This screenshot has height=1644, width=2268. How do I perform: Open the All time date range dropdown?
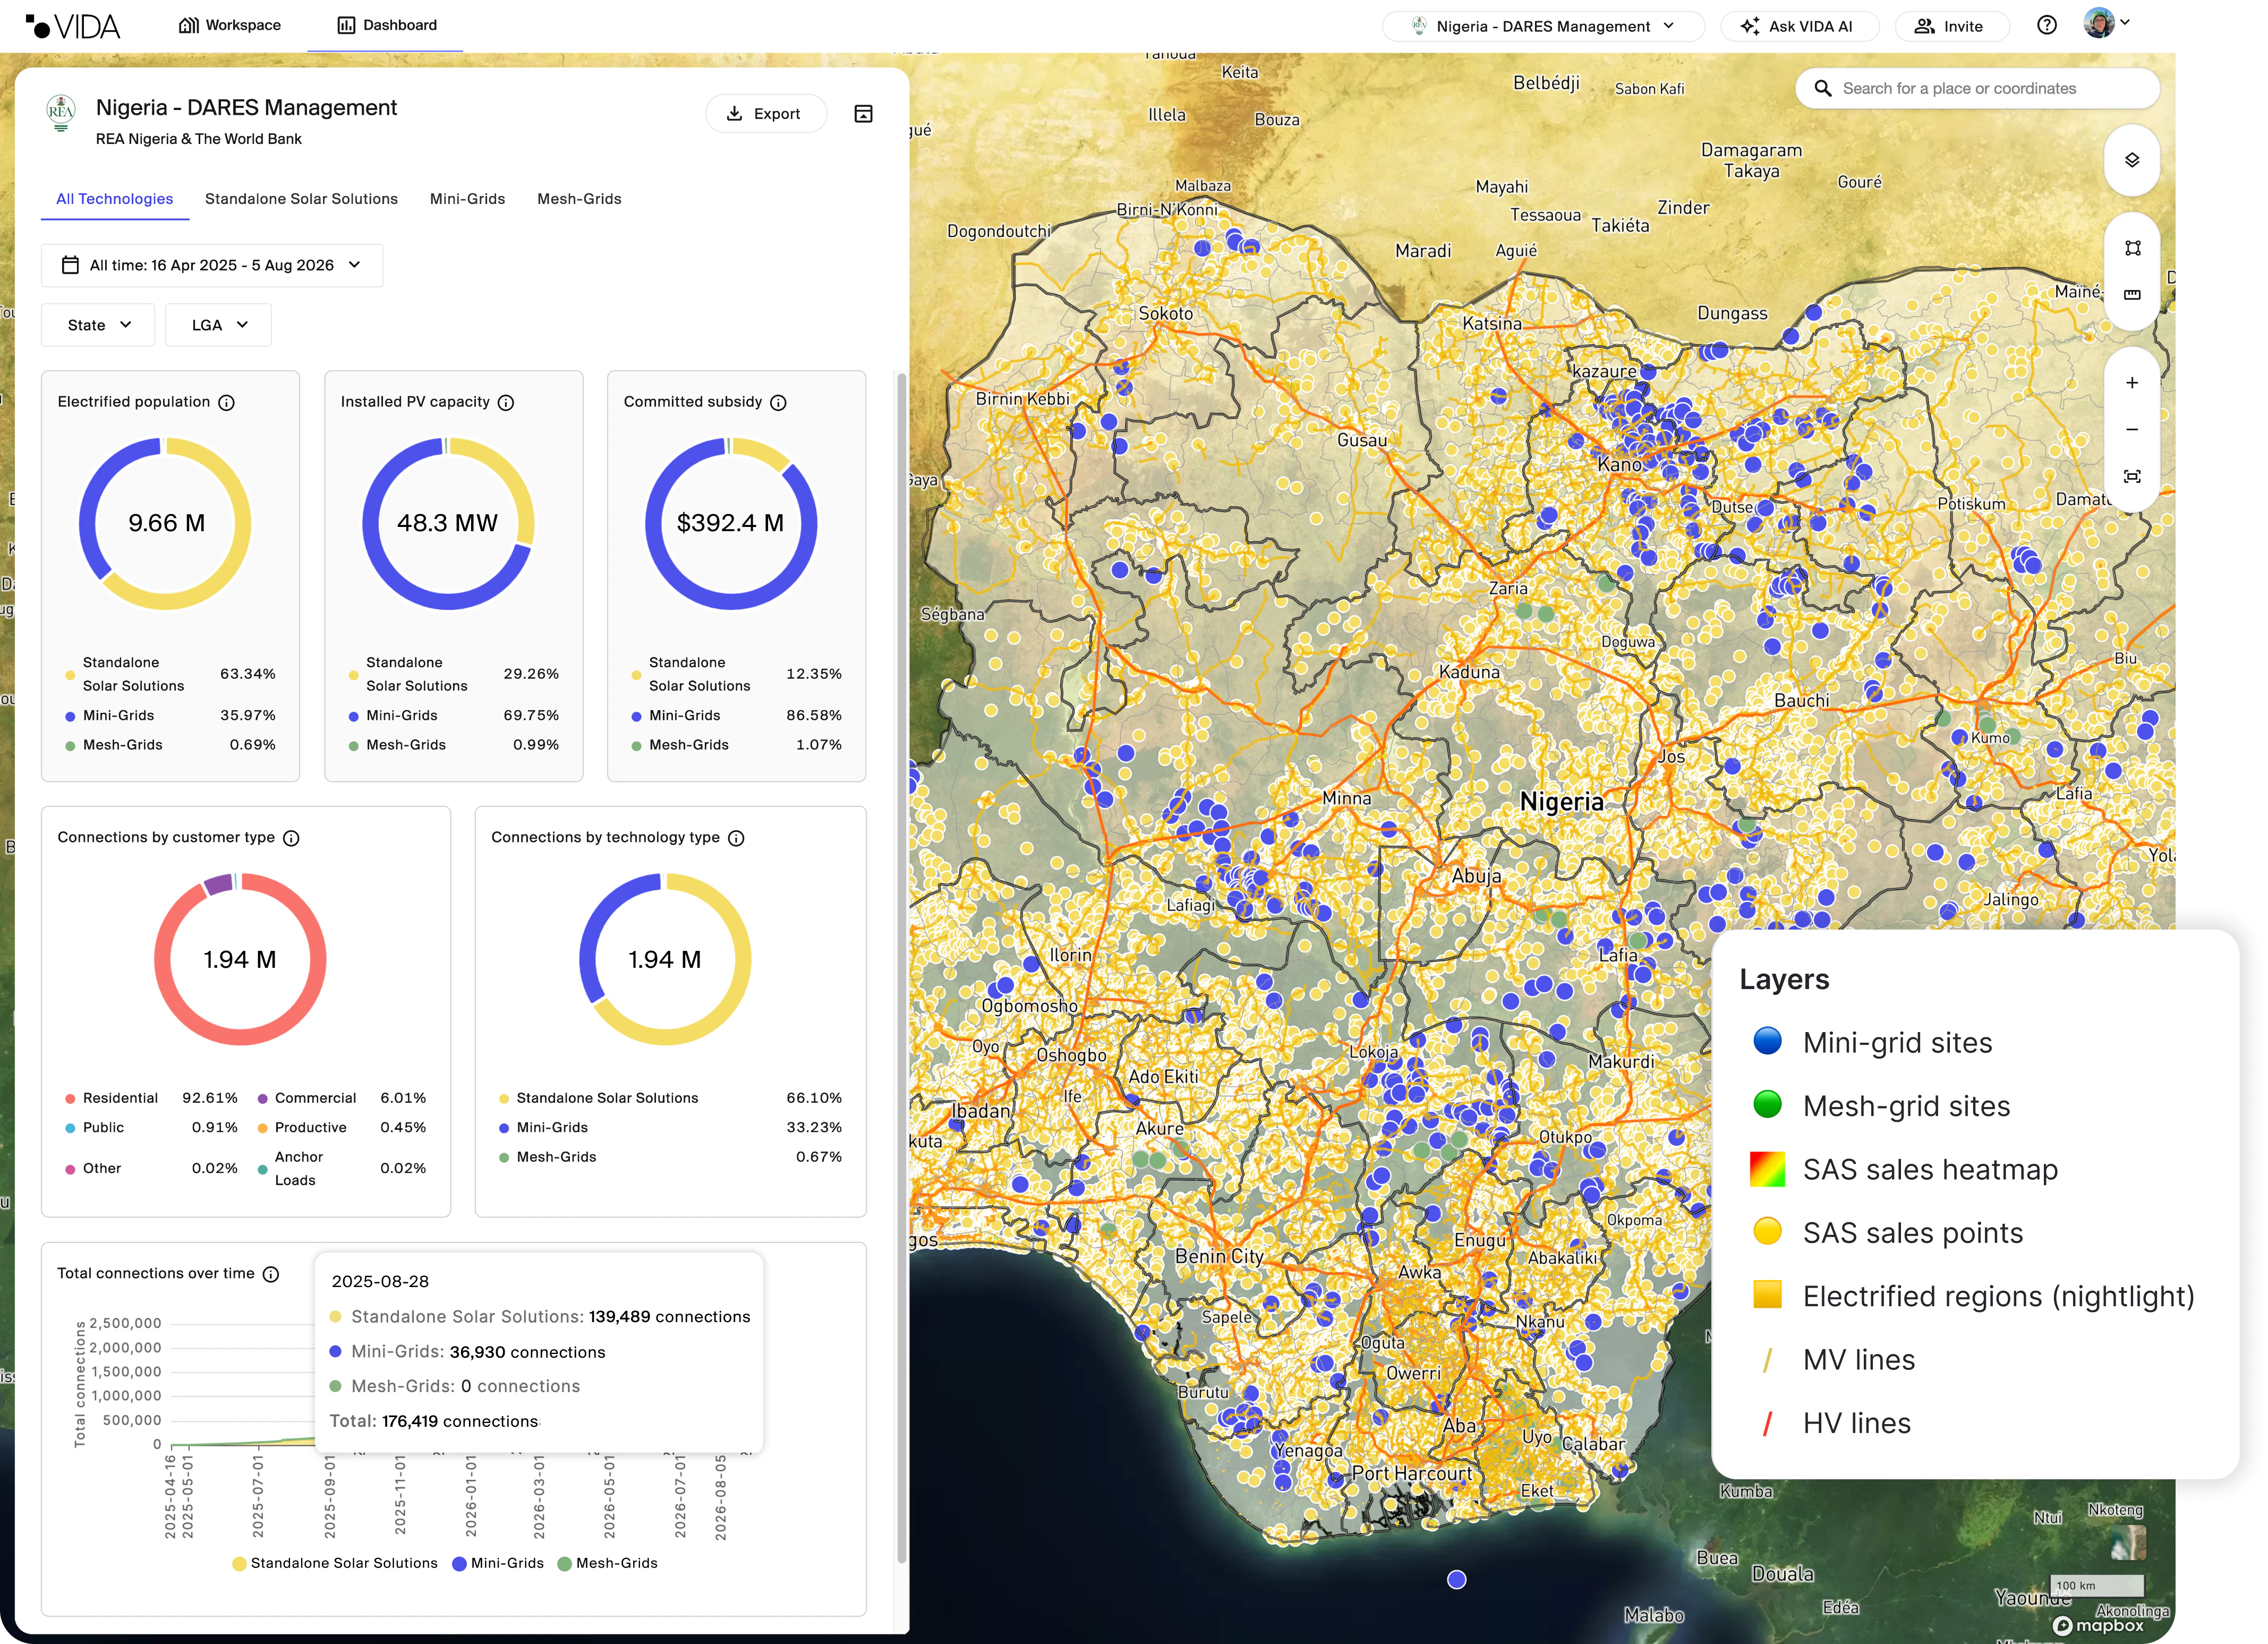click(x=212, y=265)
